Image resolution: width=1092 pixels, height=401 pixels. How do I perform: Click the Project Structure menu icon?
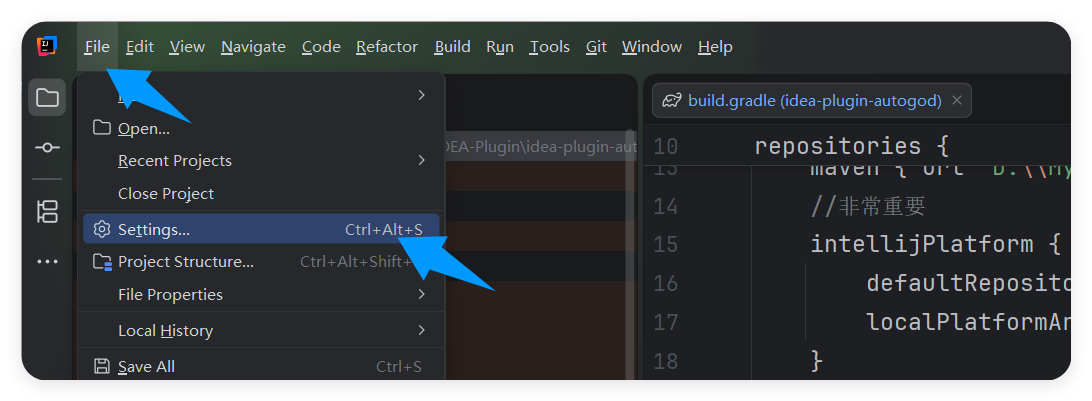point(101,262)
